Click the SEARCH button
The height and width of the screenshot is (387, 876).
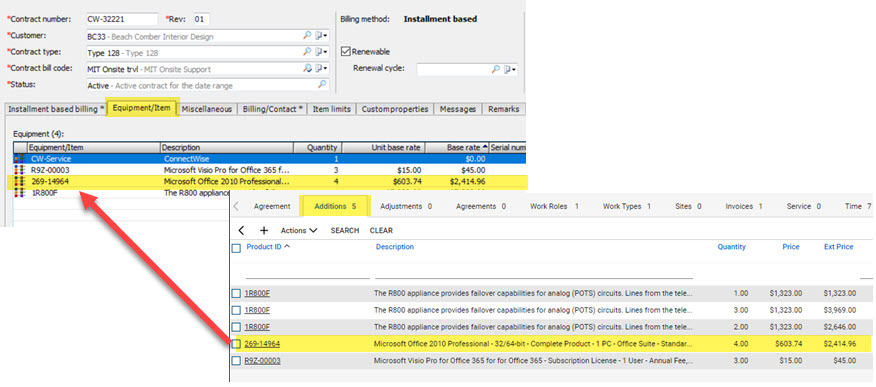[345, 230]
